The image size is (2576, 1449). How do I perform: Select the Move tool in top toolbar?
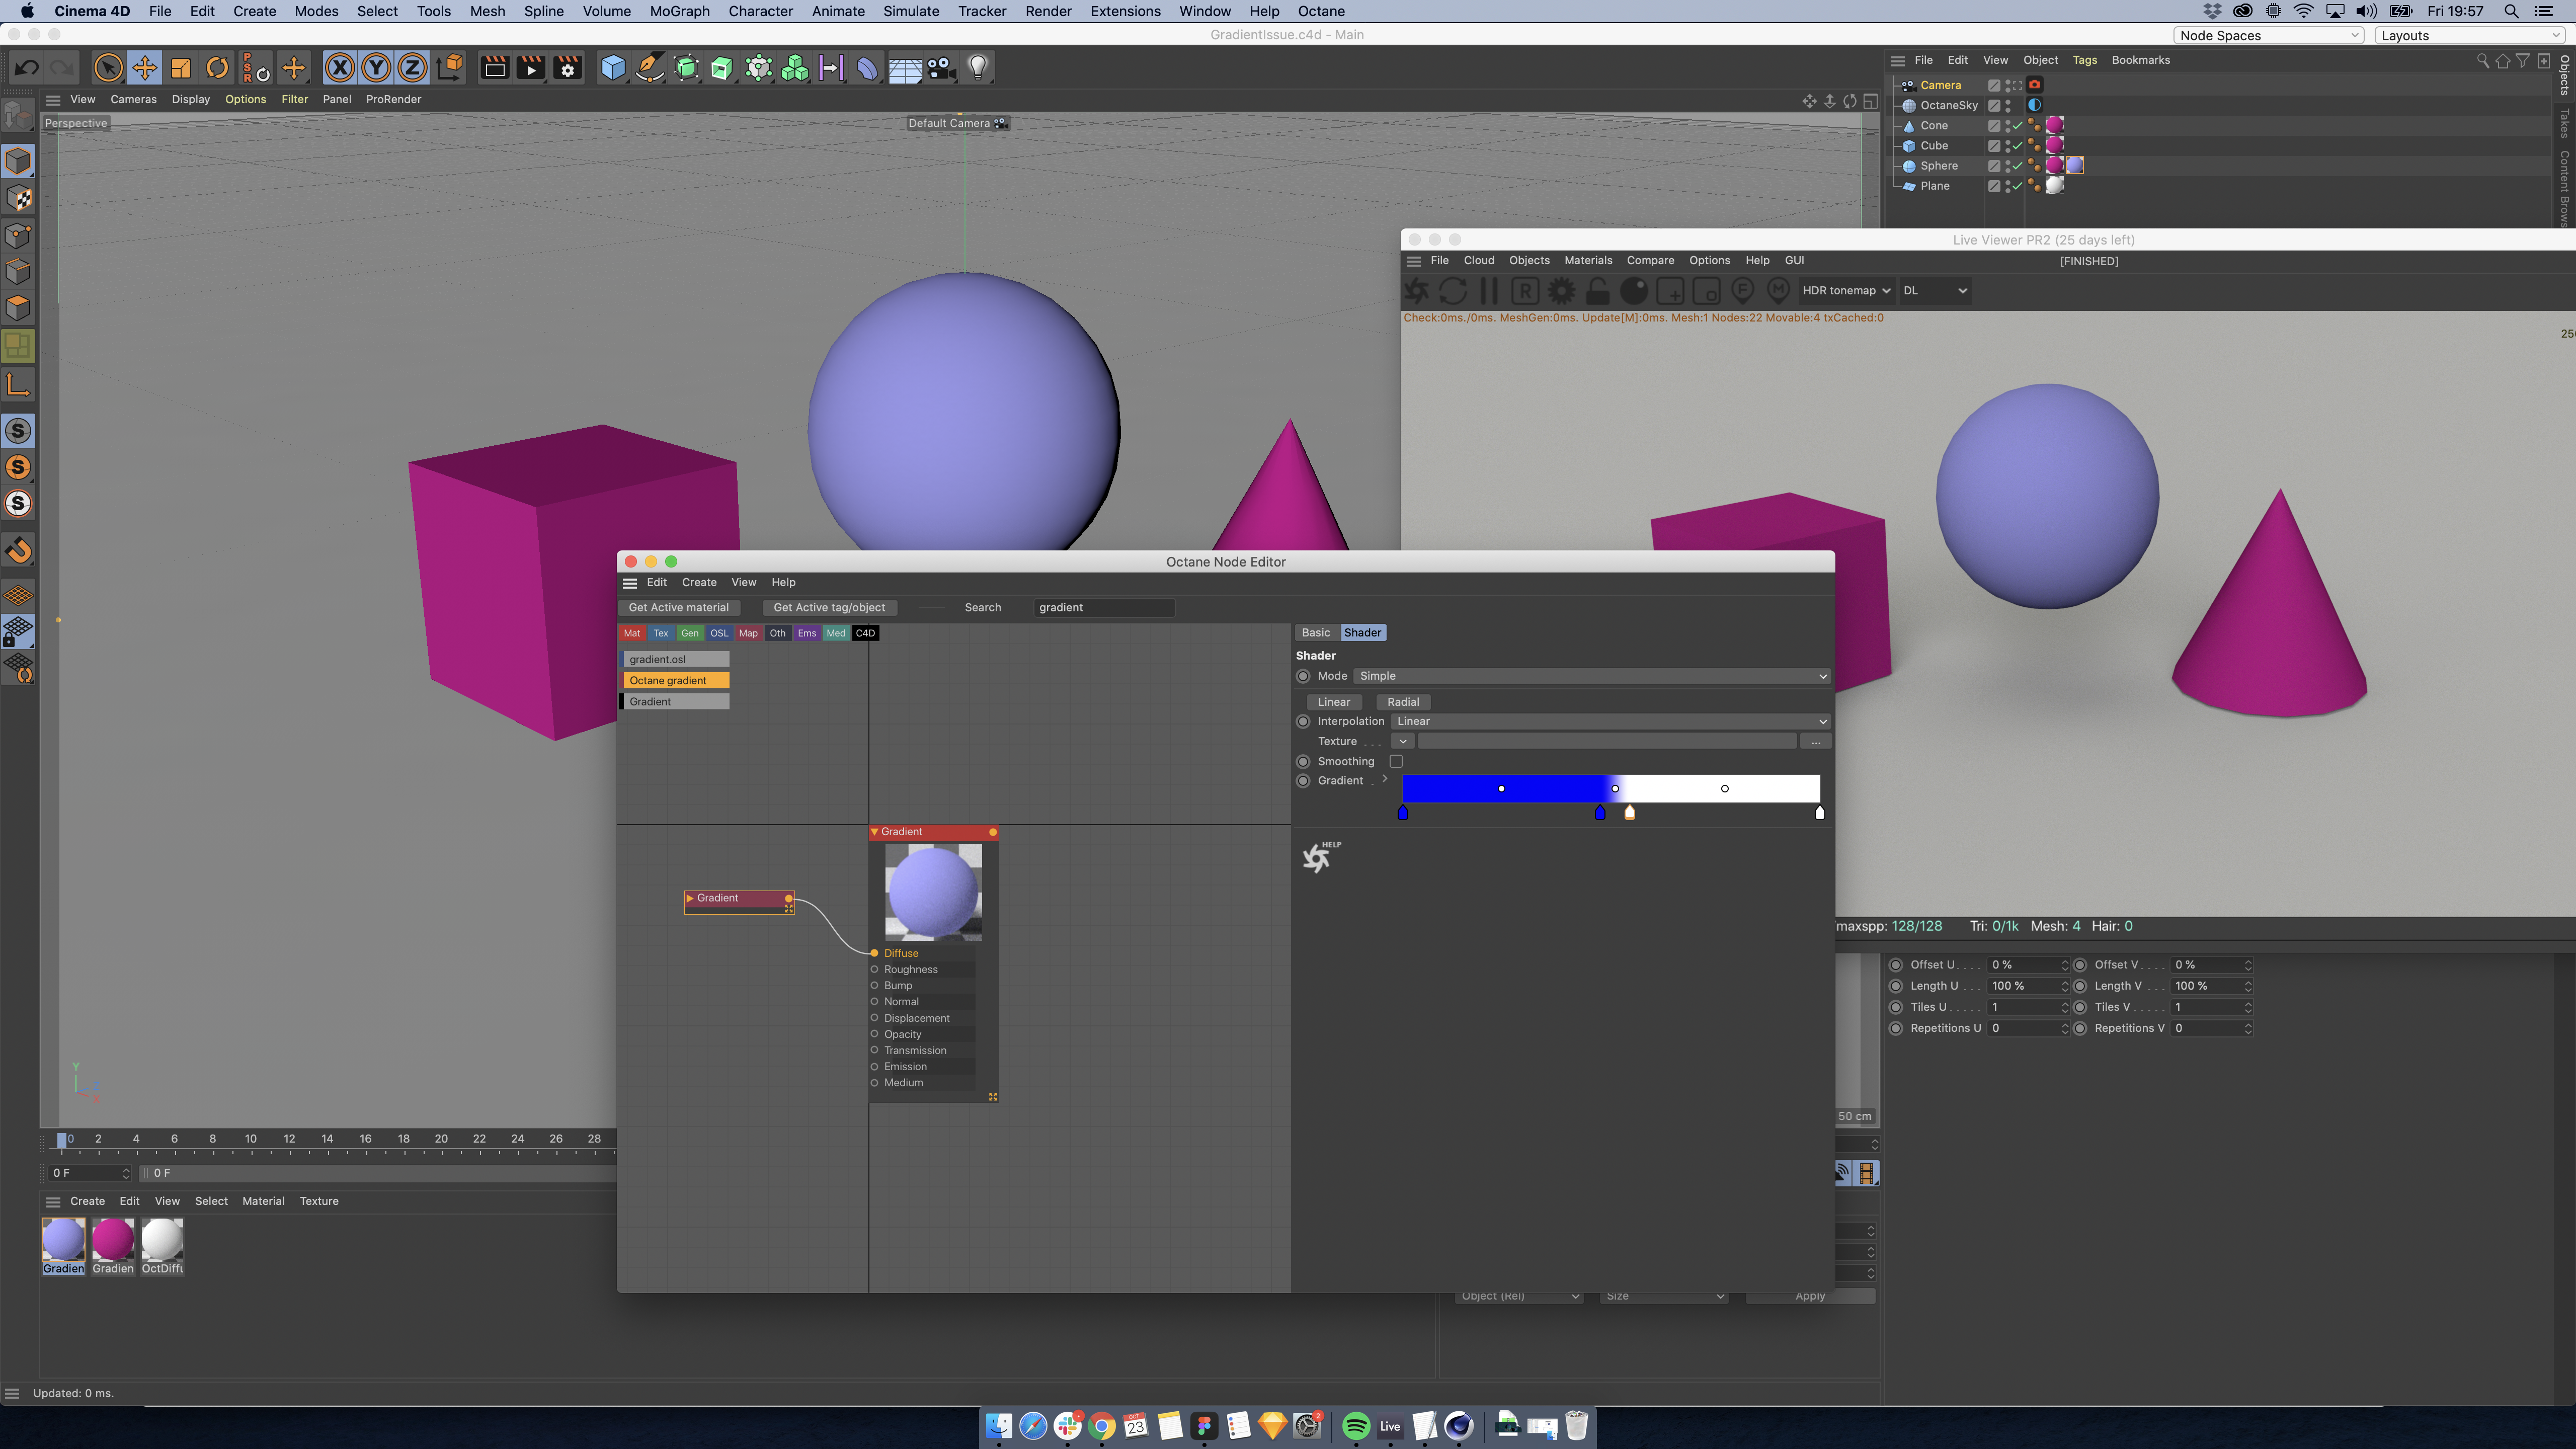(144, 68)
